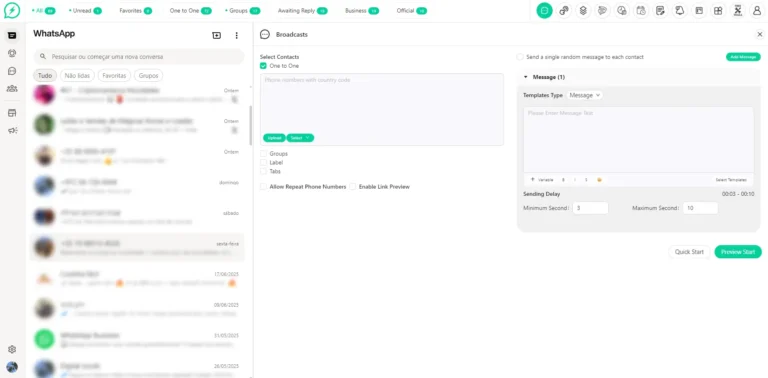Click the chat bubbles icon in top toolbar
768x378 pixels.
click(x=602, y=11)
